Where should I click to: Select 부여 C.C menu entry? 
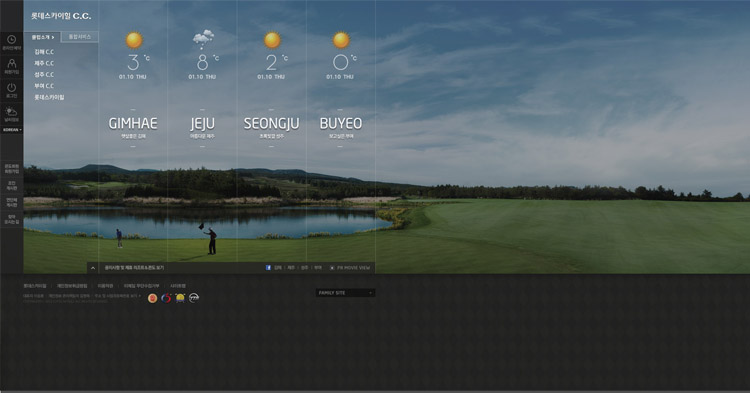coord(44,86)
